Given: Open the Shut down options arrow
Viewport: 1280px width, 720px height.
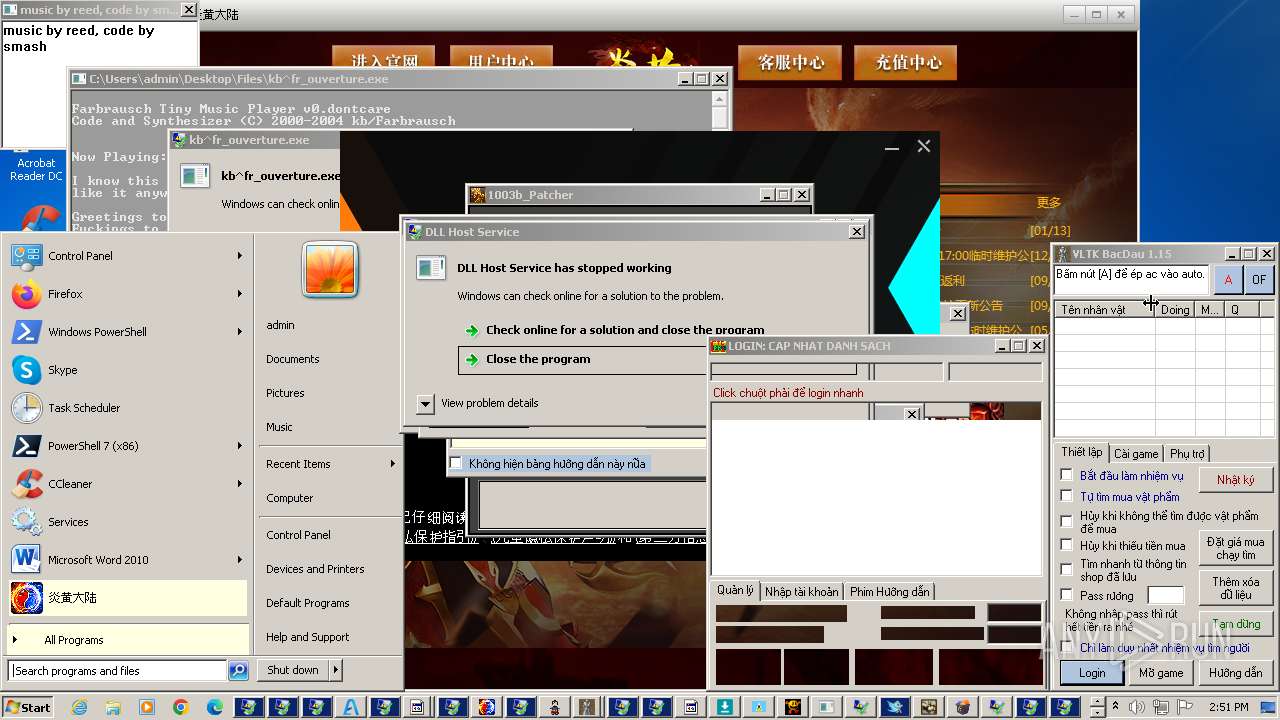Looking at the screenshot, I should [336, 670].
